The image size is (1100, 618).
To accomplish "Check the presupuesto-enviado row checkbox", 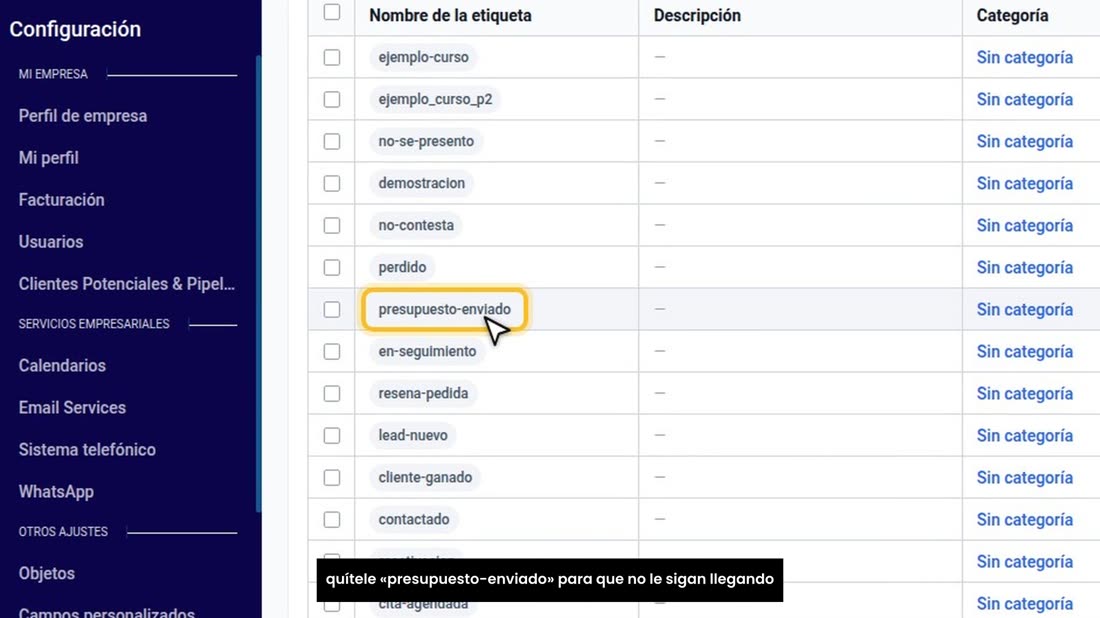I will [332, 309].
